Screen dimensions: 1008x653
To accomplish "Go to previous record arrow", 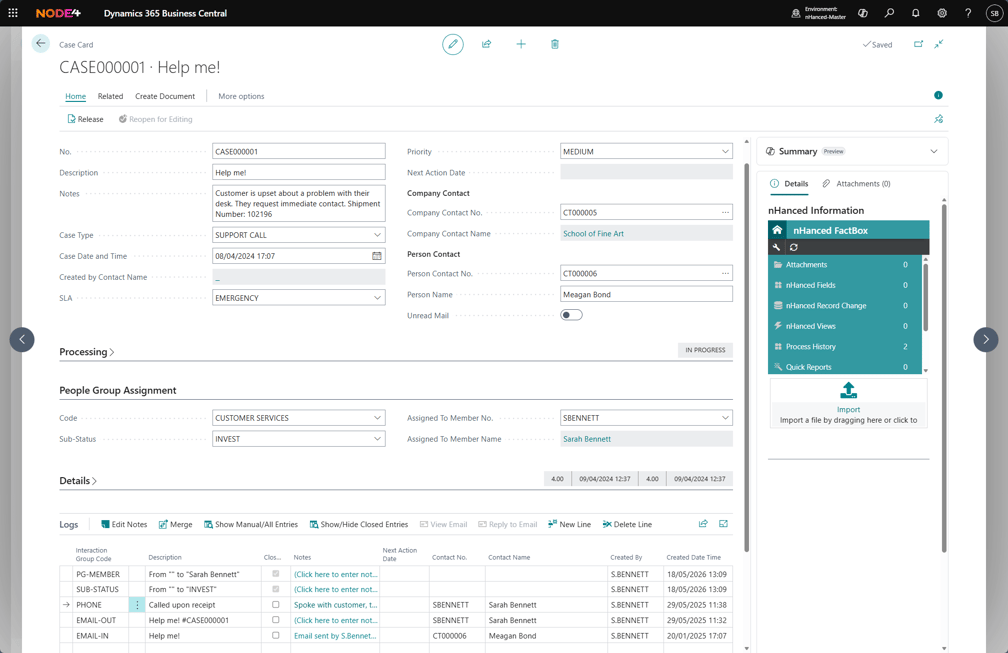I will click(x=22, y=339).
